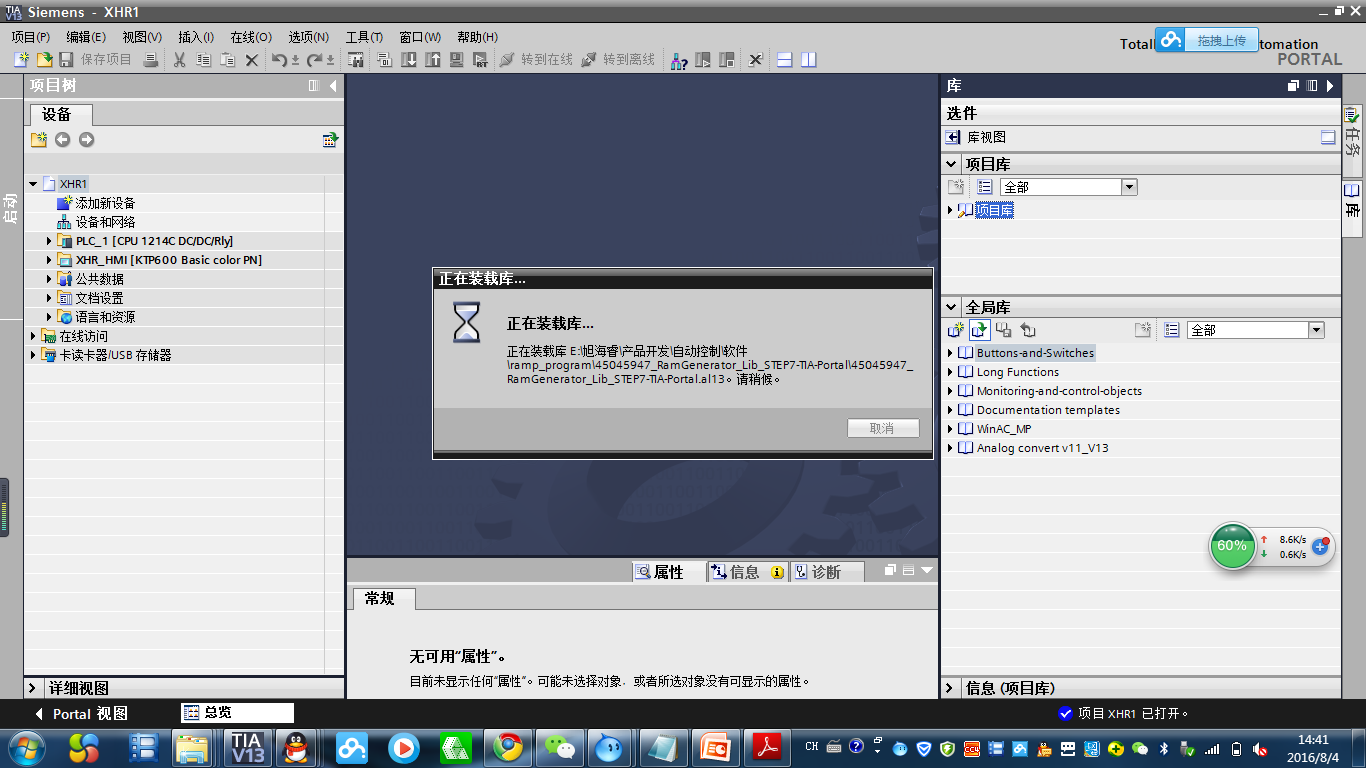Click the download to device icon
The image size is (1366, 768).
click(x=408, y=60)
